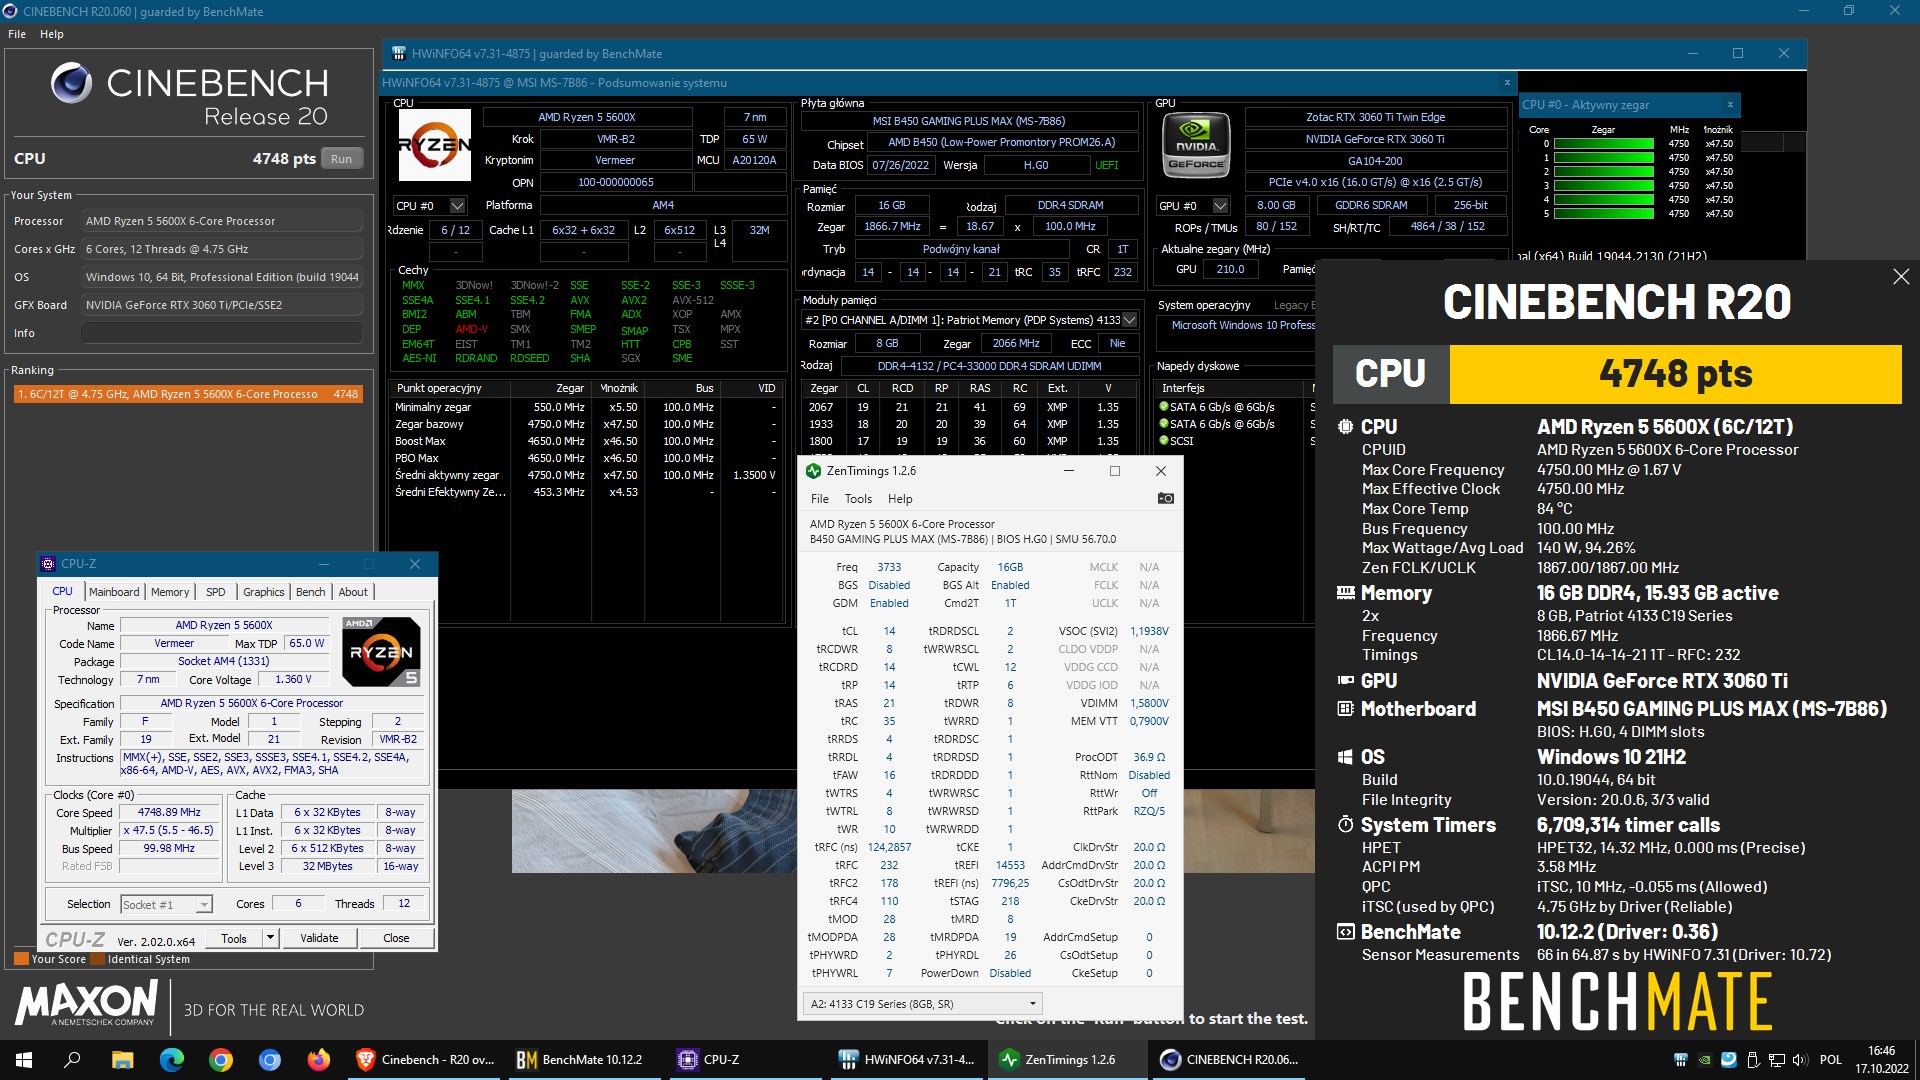Viewport: 1920px width, 1080px height.
Task: Click the Close button in CPU-Z
Action: click(x=396, y=938)
